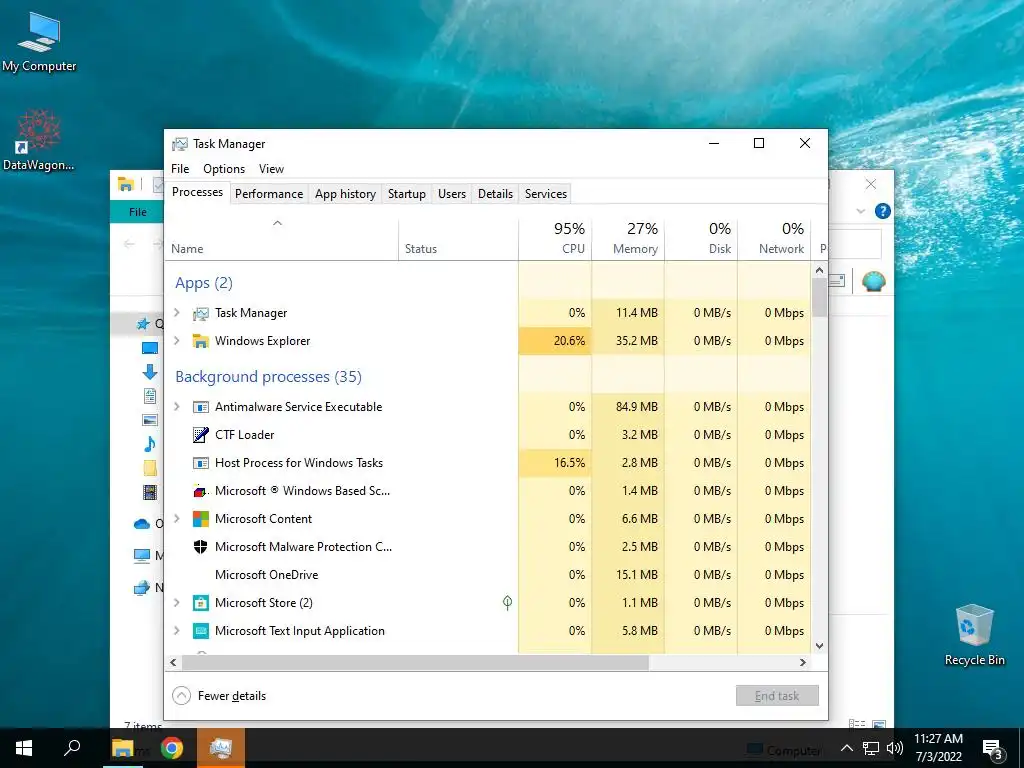Switch to the Details tab

click(495, 194)
